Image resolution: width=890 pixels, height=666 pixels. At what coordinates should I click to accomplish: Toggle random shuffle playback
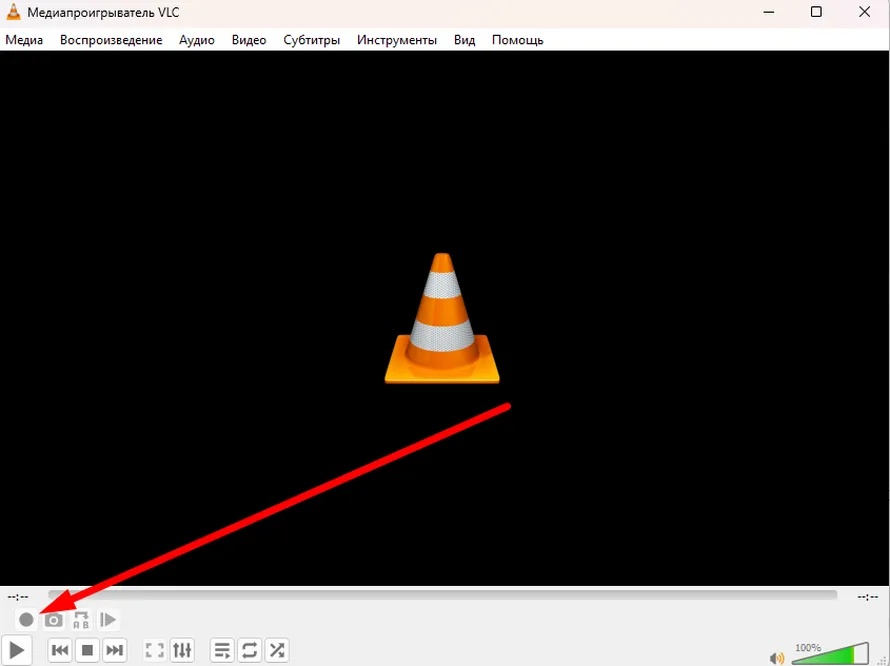click(x=277, y=650)
